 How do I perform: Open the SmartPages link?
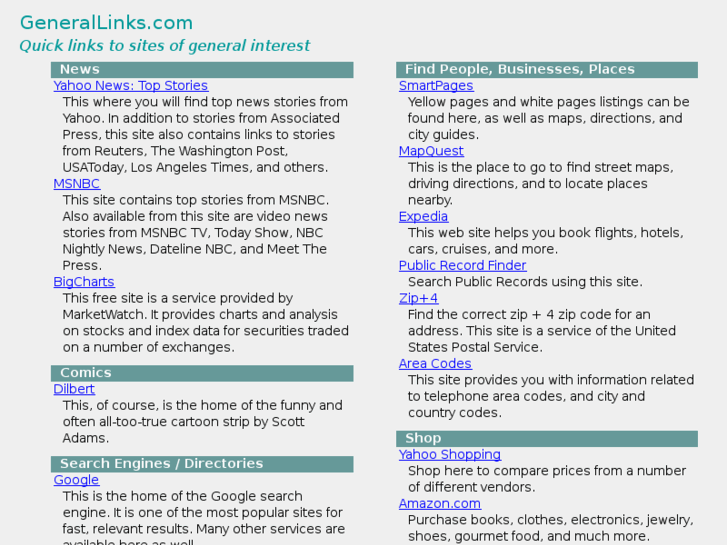click(436, 86)
